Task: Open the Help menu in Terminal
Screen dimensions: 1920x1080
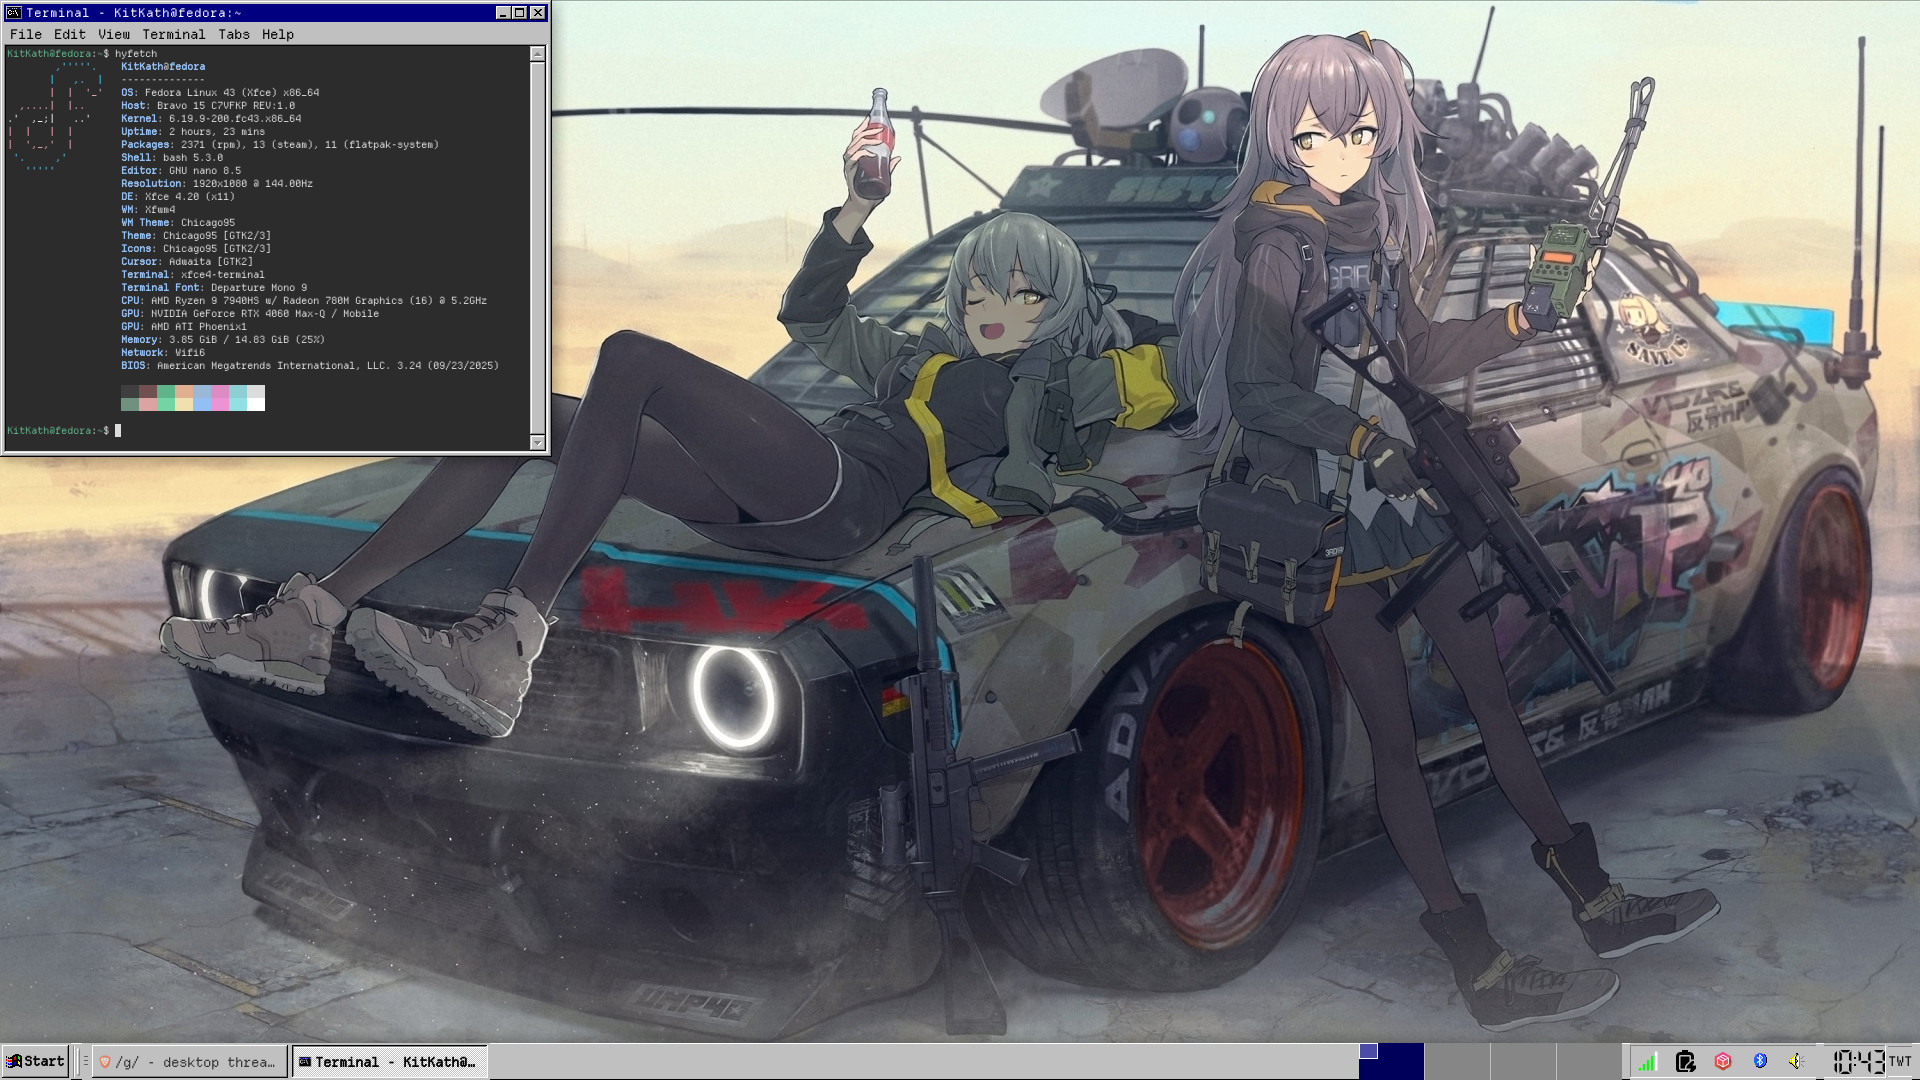Action: tap(278, 34)
